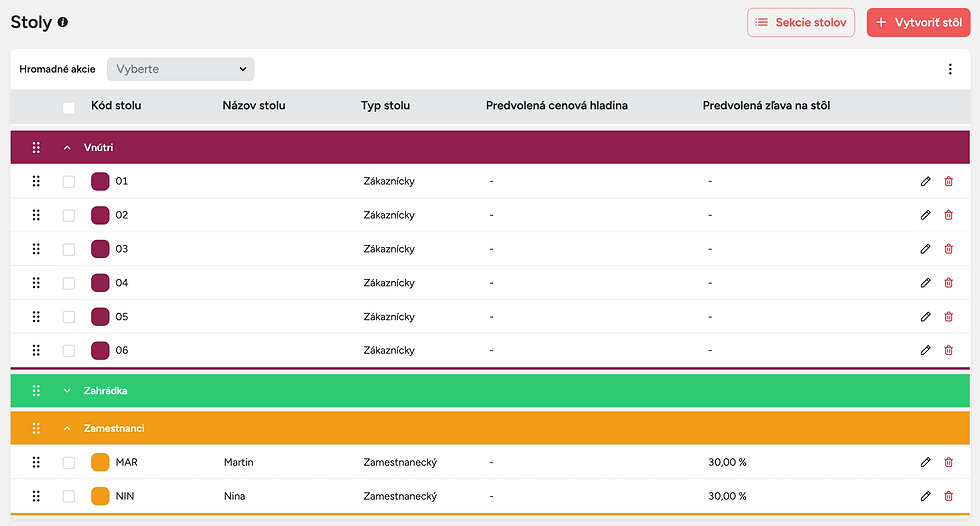Check the box for table 05

tap(69, 317)
